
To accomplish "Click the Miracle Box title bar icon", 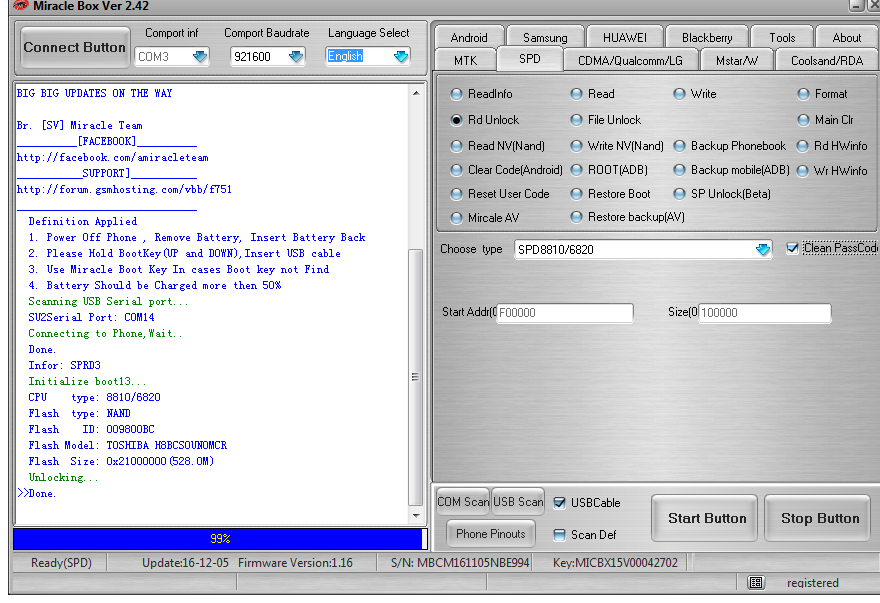I will click(x=19, y=6).
